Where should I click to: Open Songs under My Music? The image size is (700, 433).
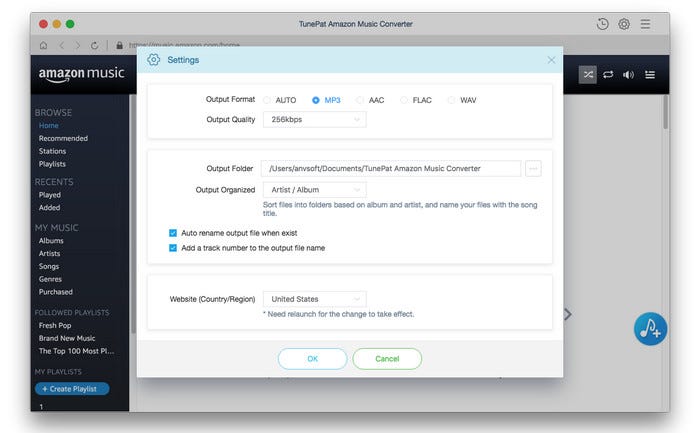(49, 266)
